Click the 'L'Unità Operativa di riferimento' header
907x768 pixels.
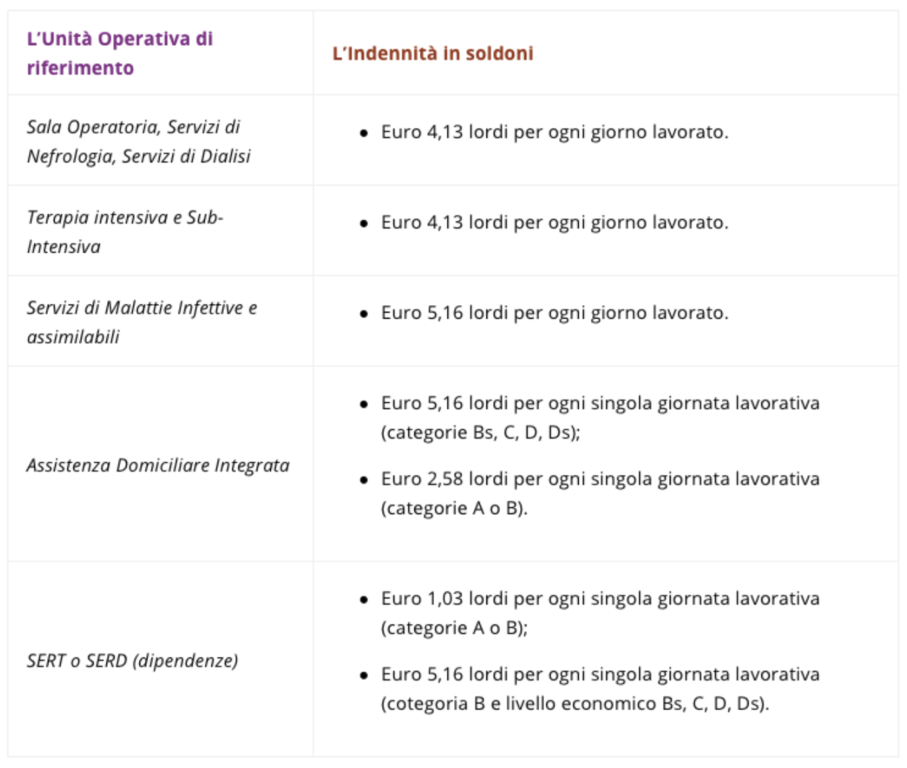coord(120,53)
